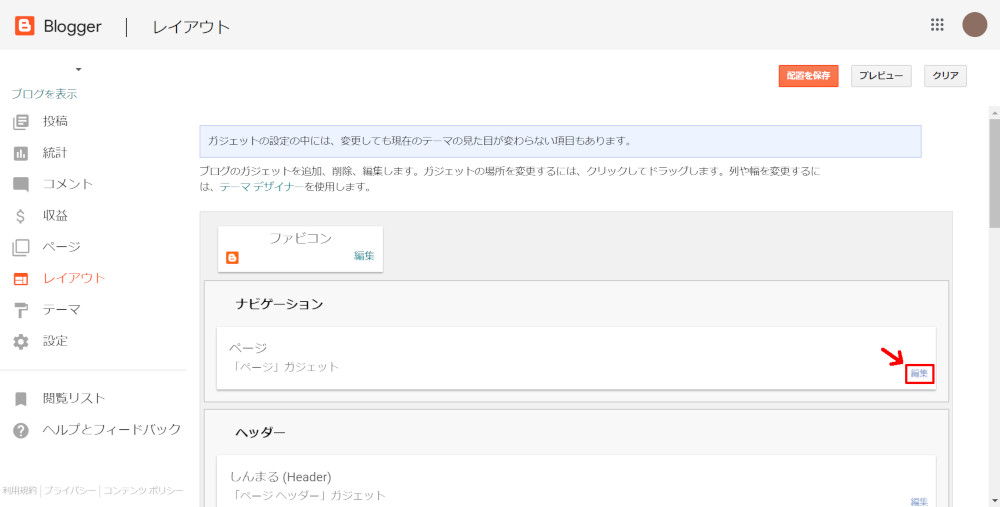The height and width of the screenshot is (507, 1000).
Task: Click the 閲覧リスト bookmark icon
Action: point(21,399)
